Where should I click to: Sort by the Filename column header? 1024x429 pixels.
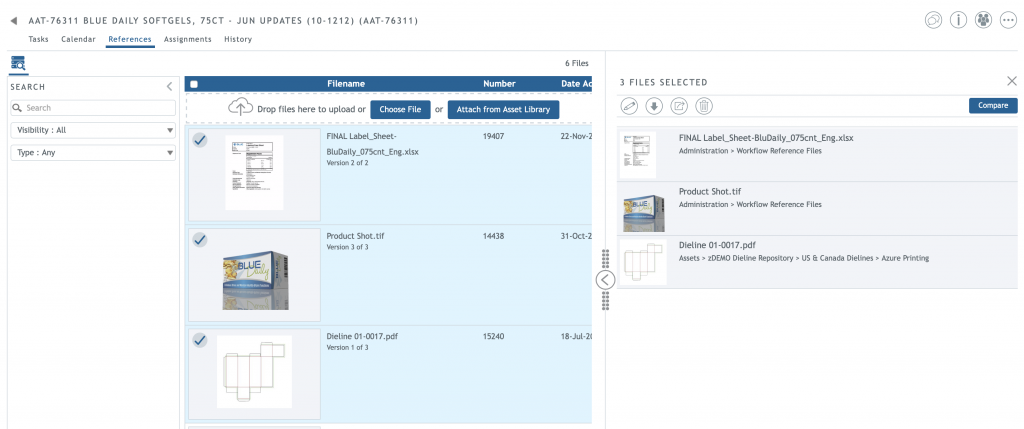(346, 84)
